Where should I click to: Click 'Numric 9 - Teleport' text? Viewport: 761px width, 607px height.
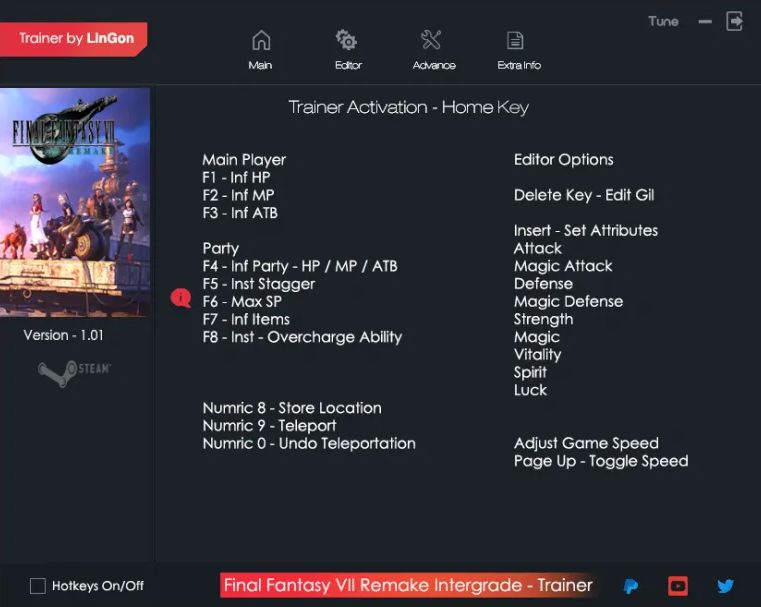coord(269,426)
